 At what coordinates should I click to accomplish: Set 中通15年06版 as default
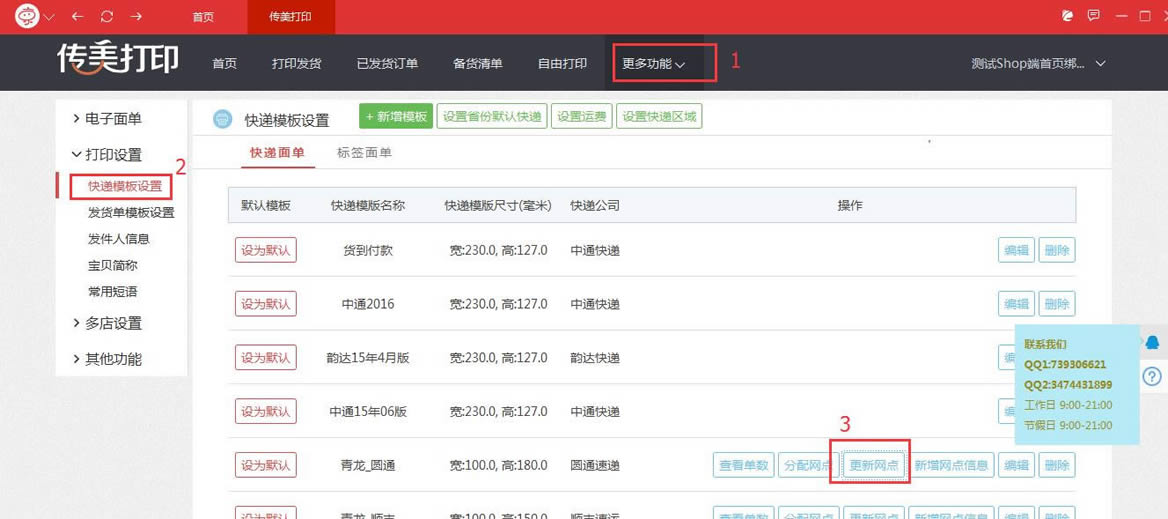coord(266,411)
